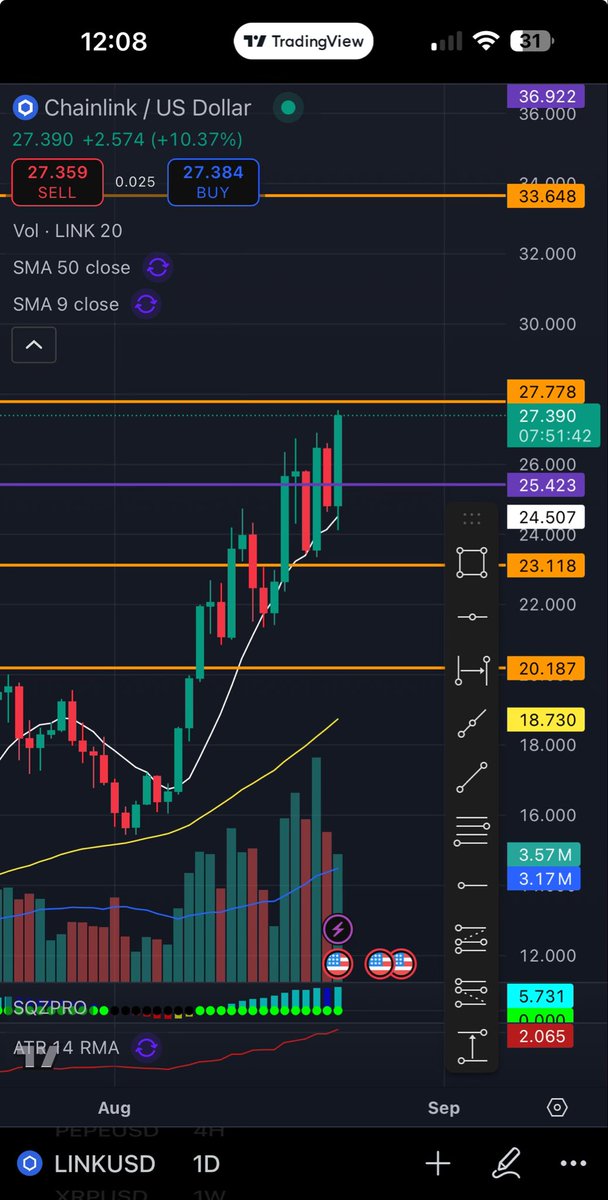Tap Chainlink / US Dollar title

pyautogui.click(x=147, y=107)
